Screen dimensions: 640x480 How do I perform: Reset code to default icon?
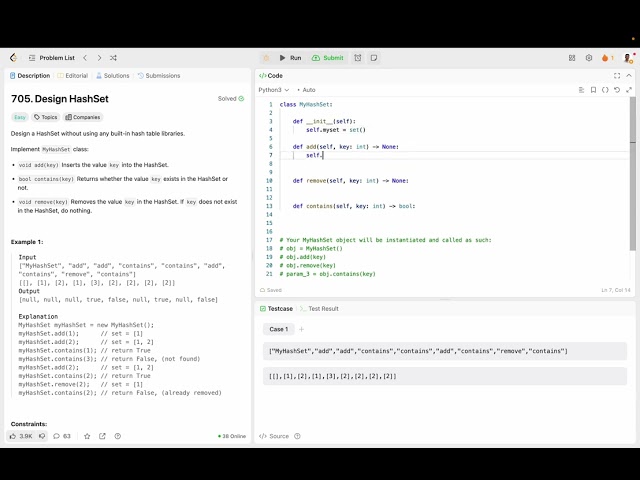click(617, 90)
